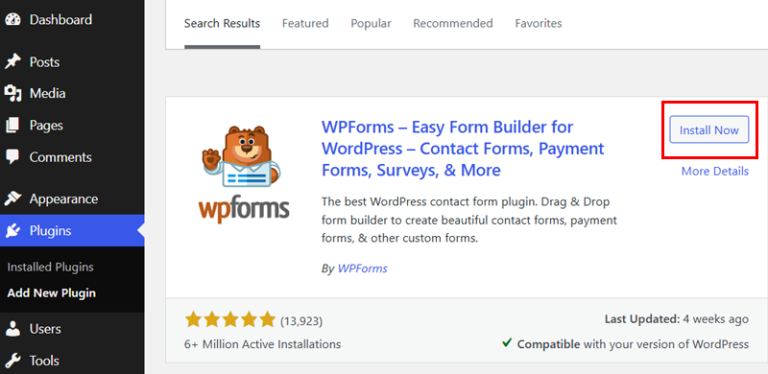Visit the WPForms author link
This screenshot has width=768, height=374.
coord(362,269)
